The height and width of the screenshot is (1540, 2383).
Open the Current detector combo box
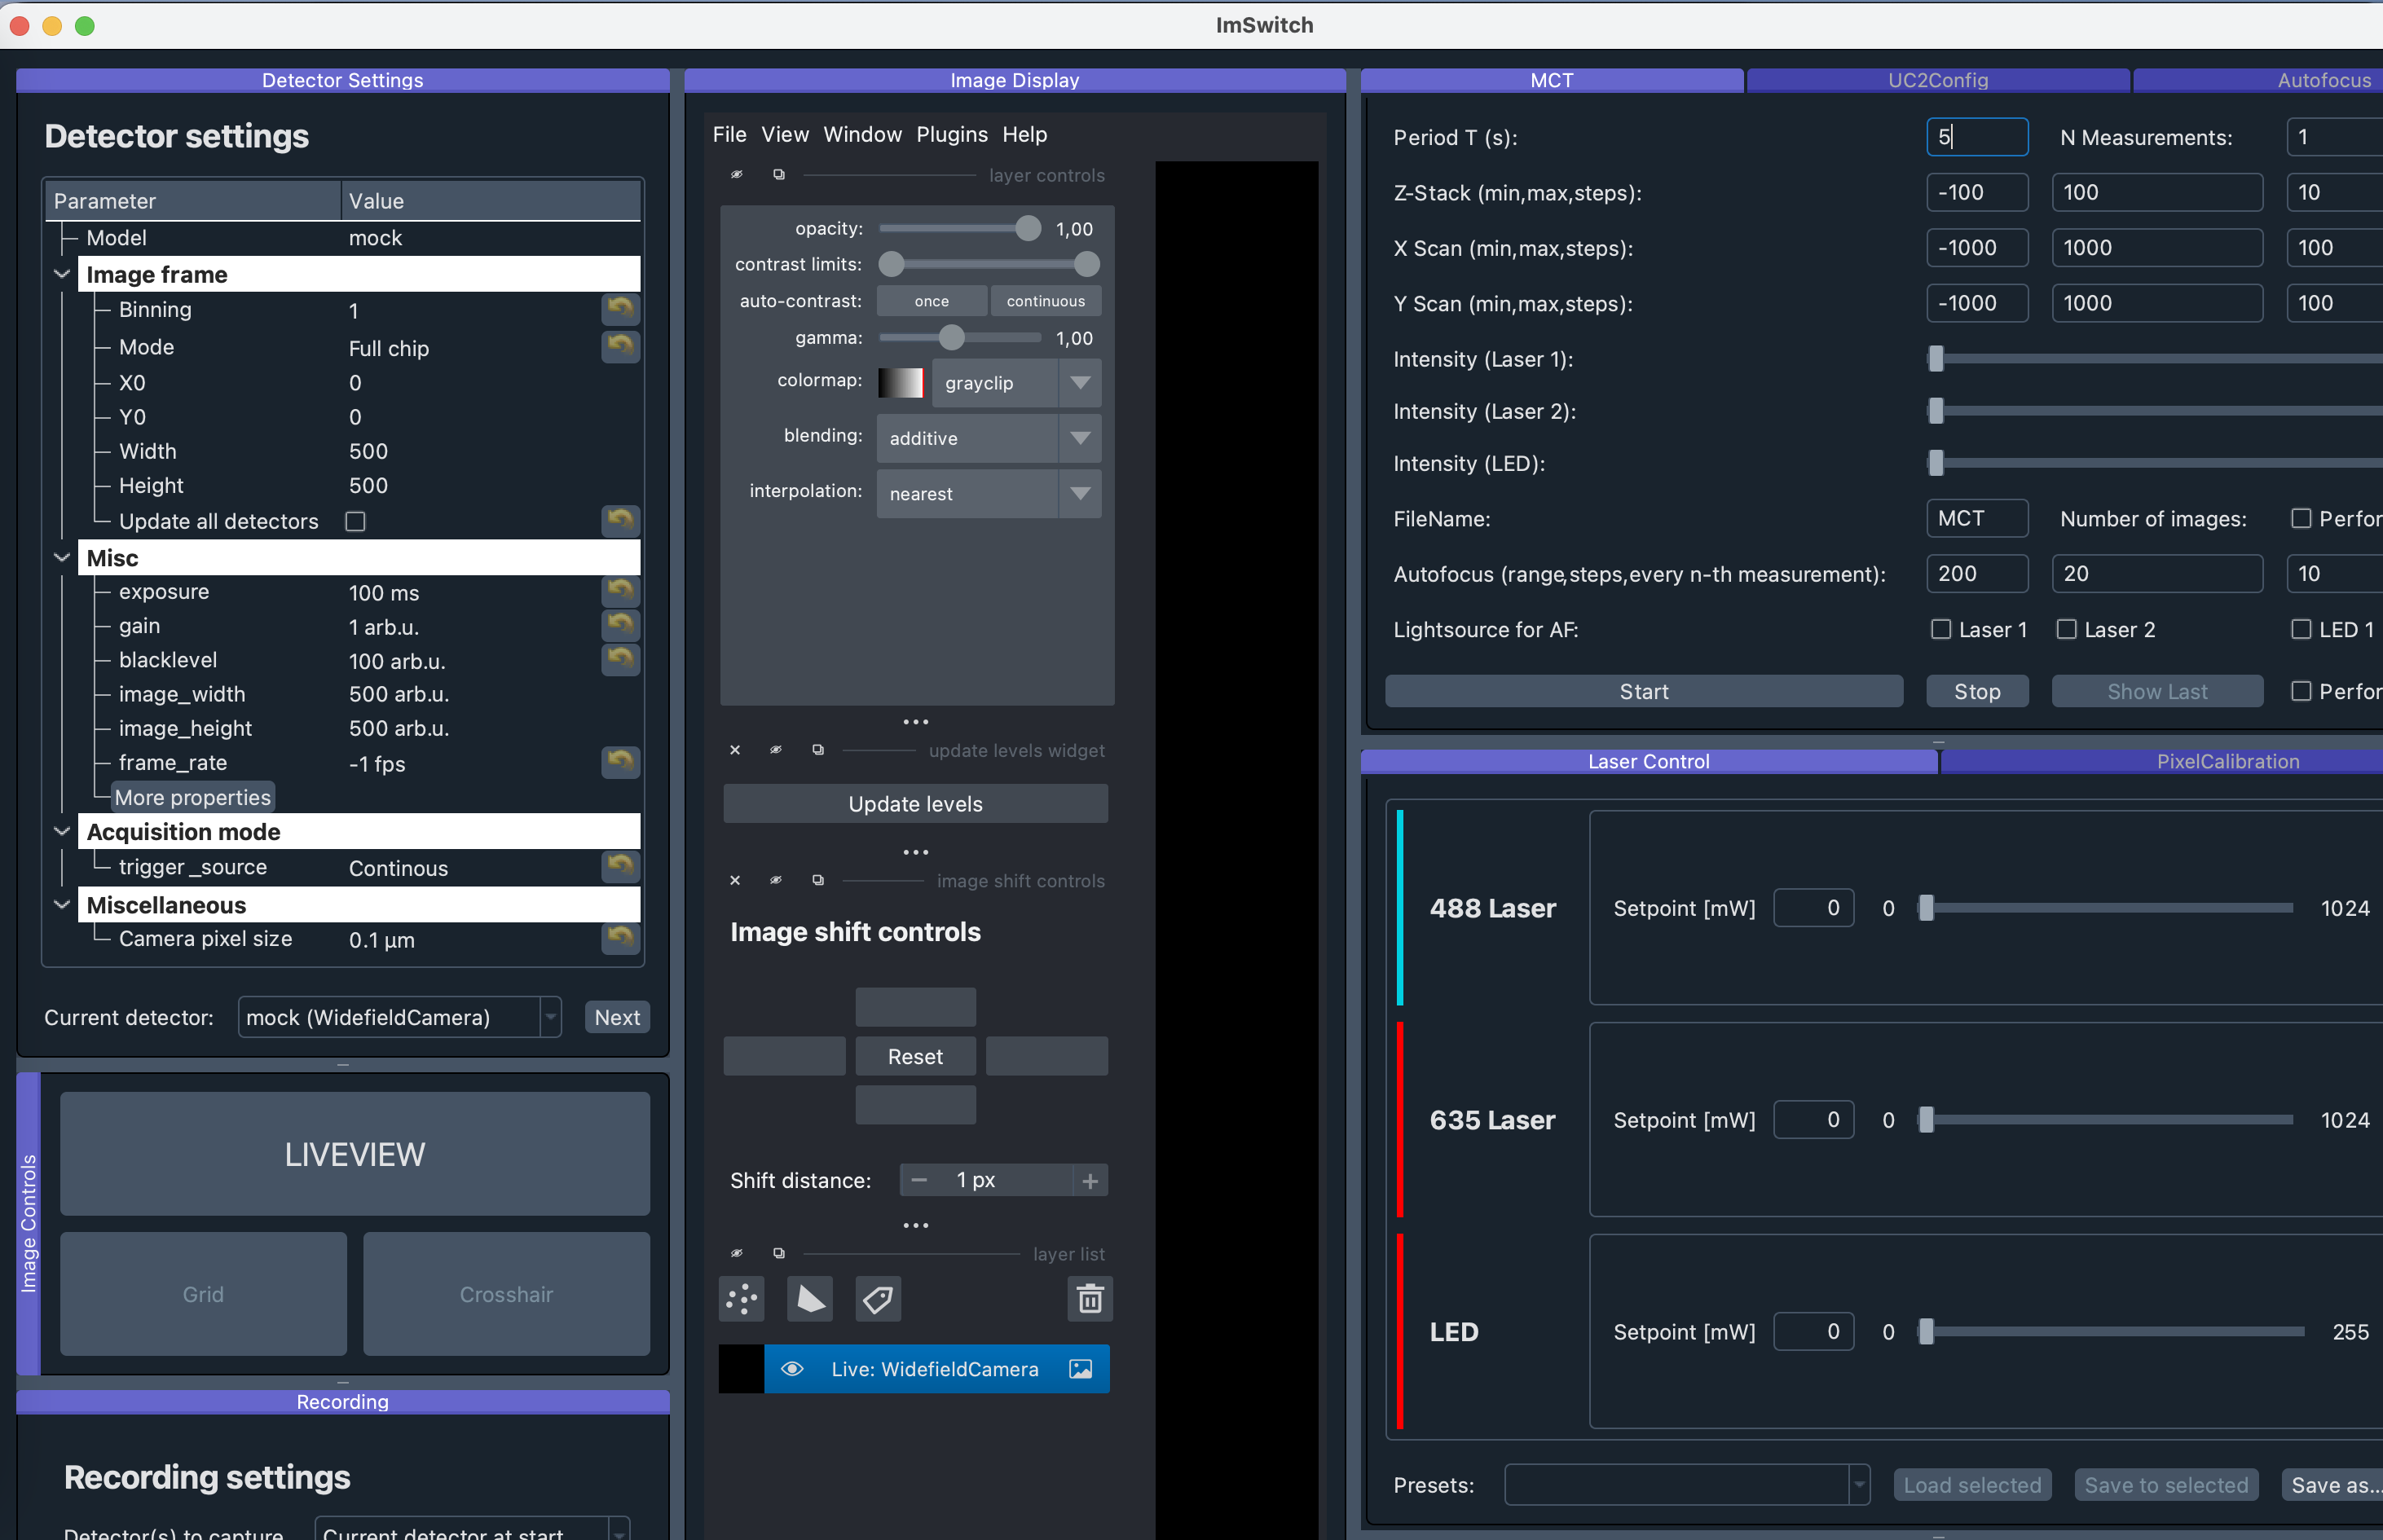tap(399, 1017)
